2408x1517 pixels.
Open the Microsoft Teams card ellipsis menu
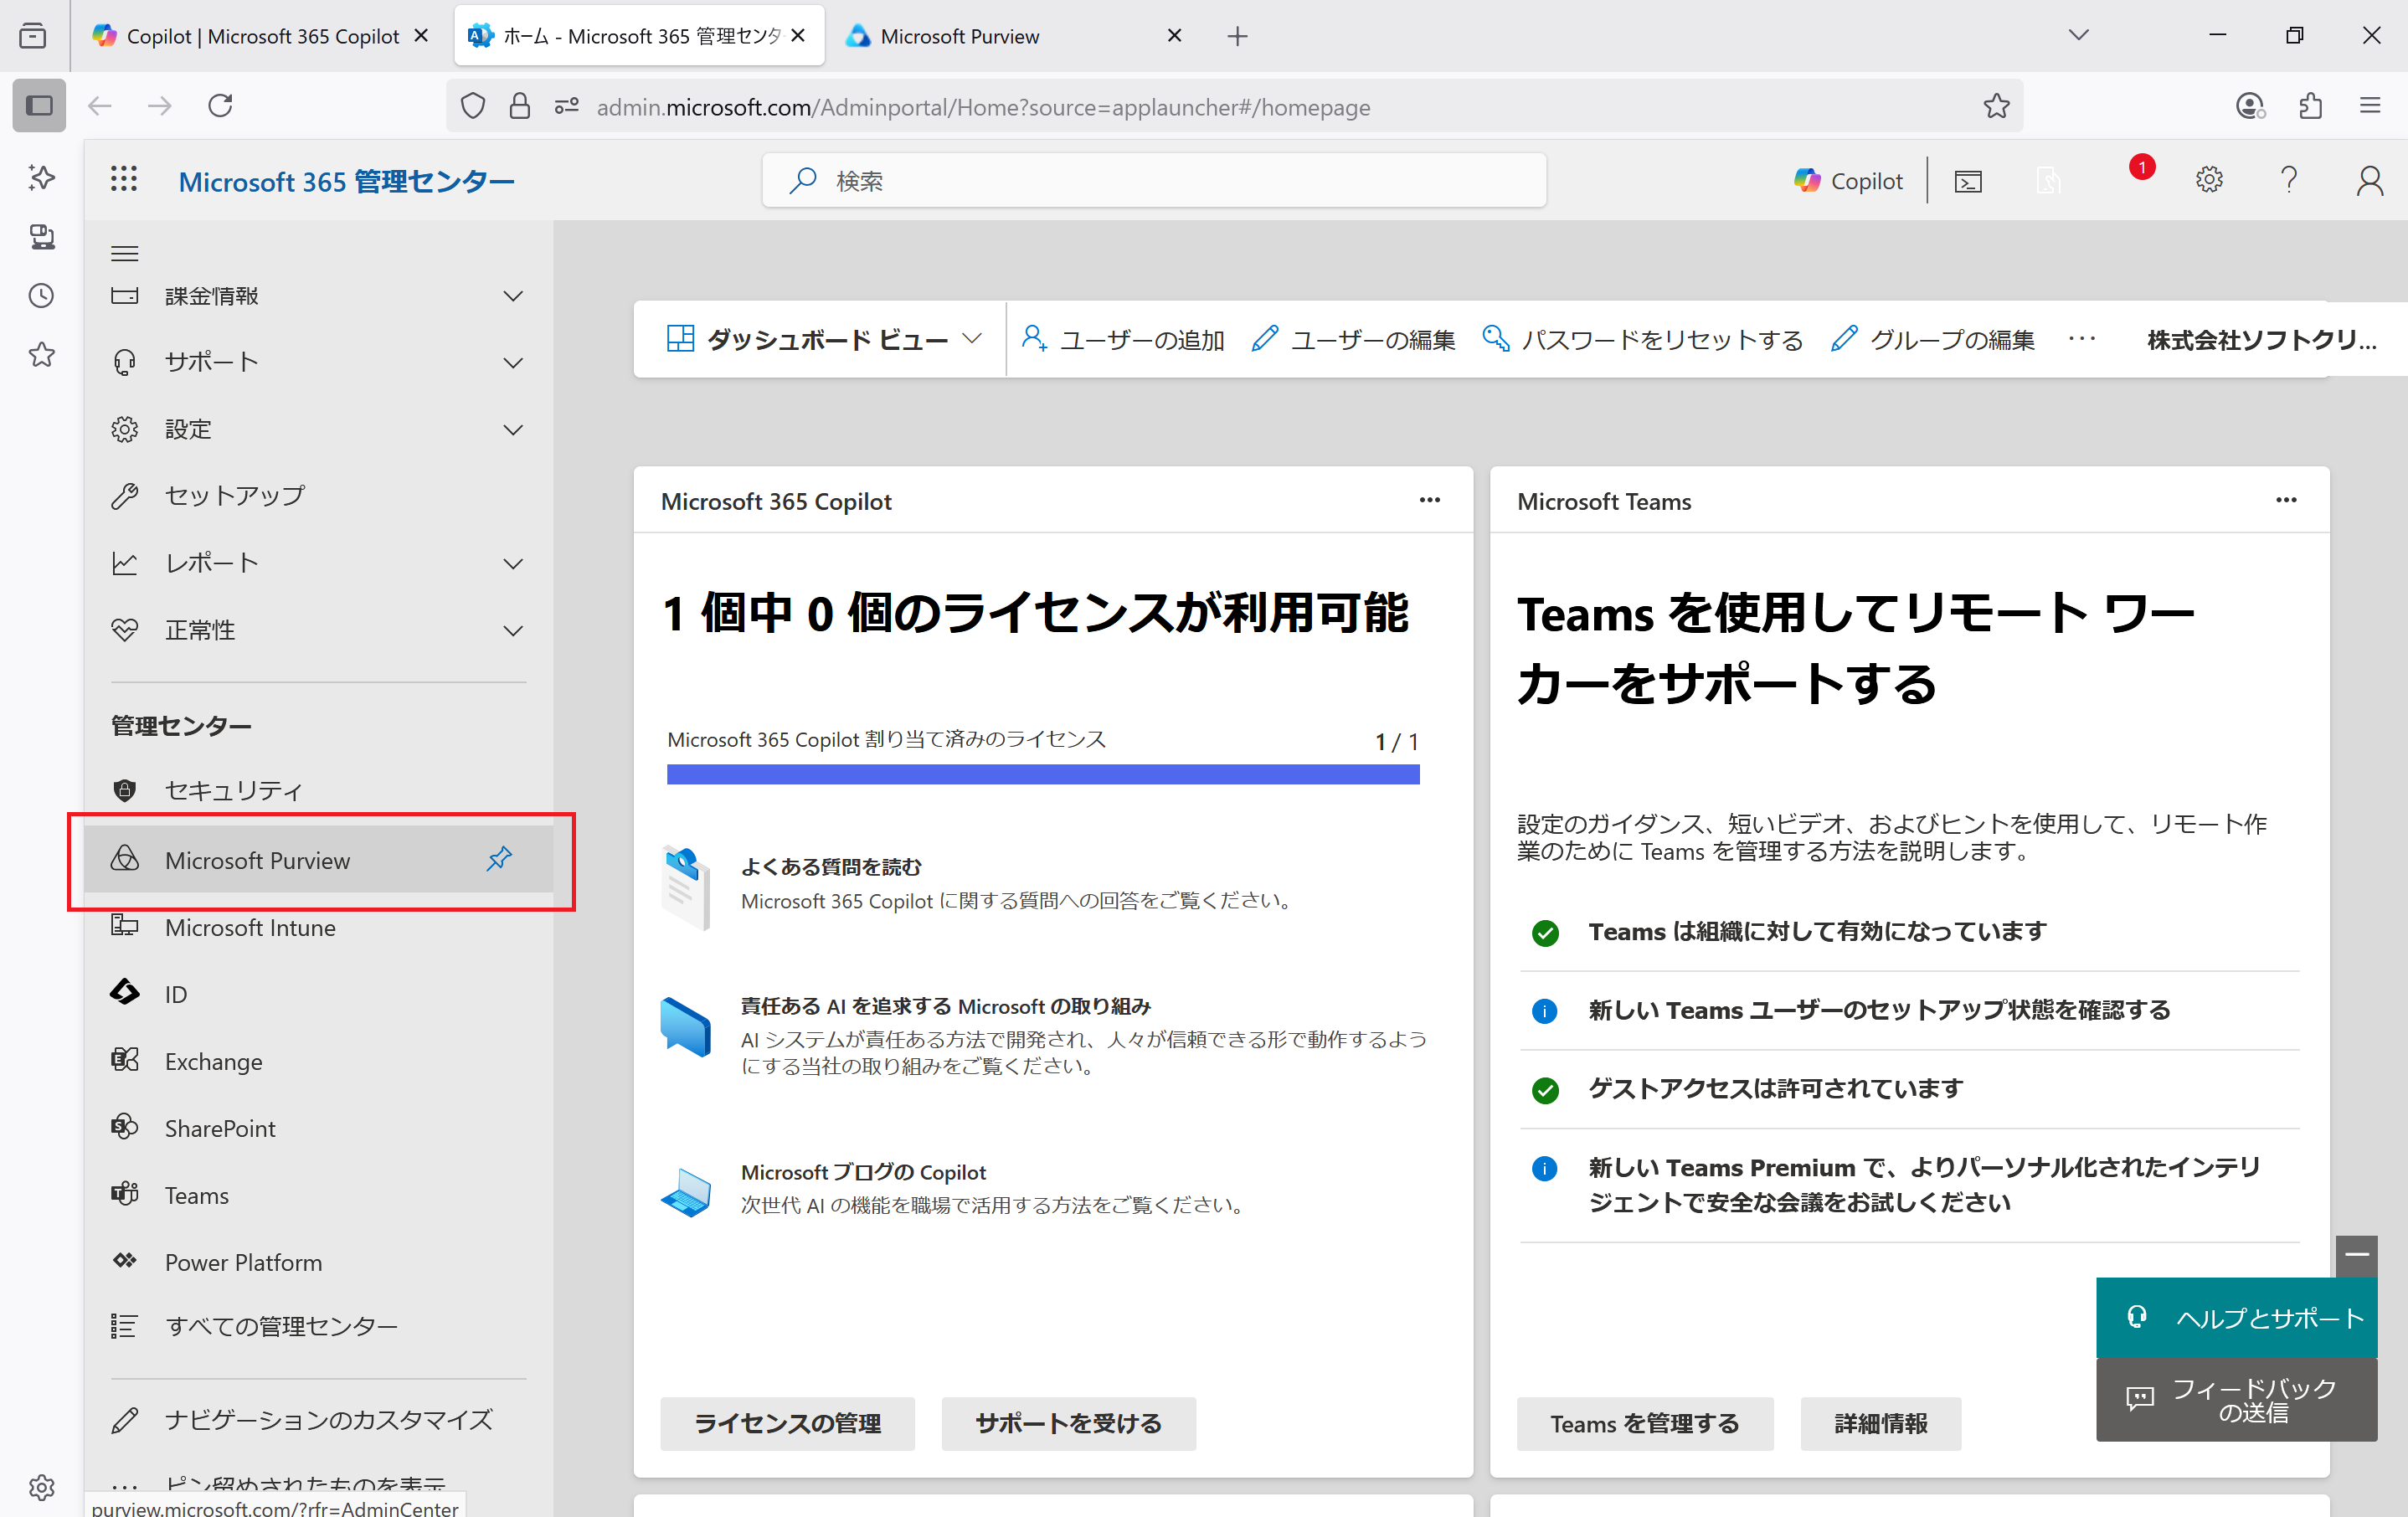point(2286,500)
